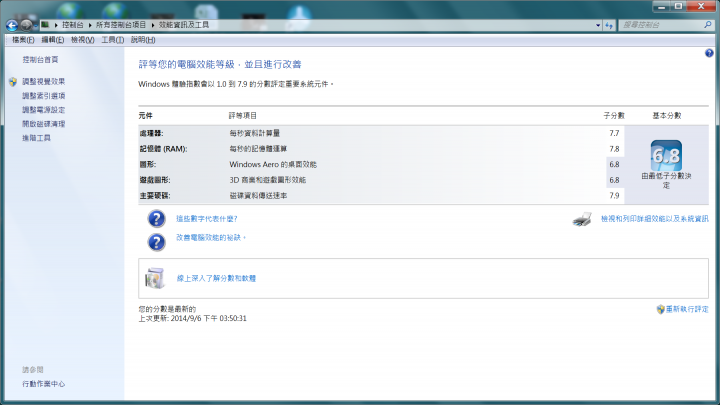This screenshot has height=405, width=720.
Task: Open the 說明(H) menu
Action: 143,40
